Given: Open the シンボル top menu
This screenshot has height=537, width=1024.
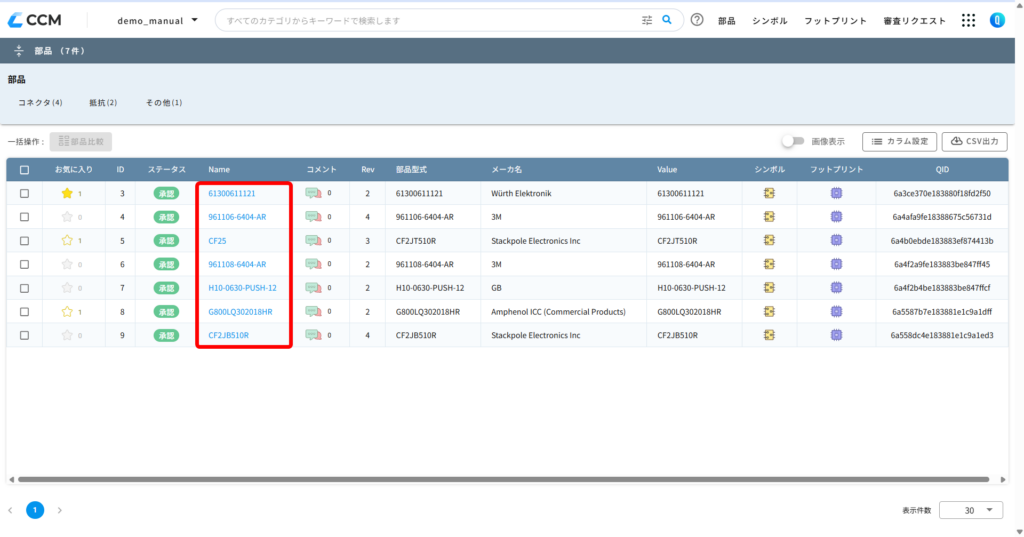Looking at the screenshot, I should (769, 21).
